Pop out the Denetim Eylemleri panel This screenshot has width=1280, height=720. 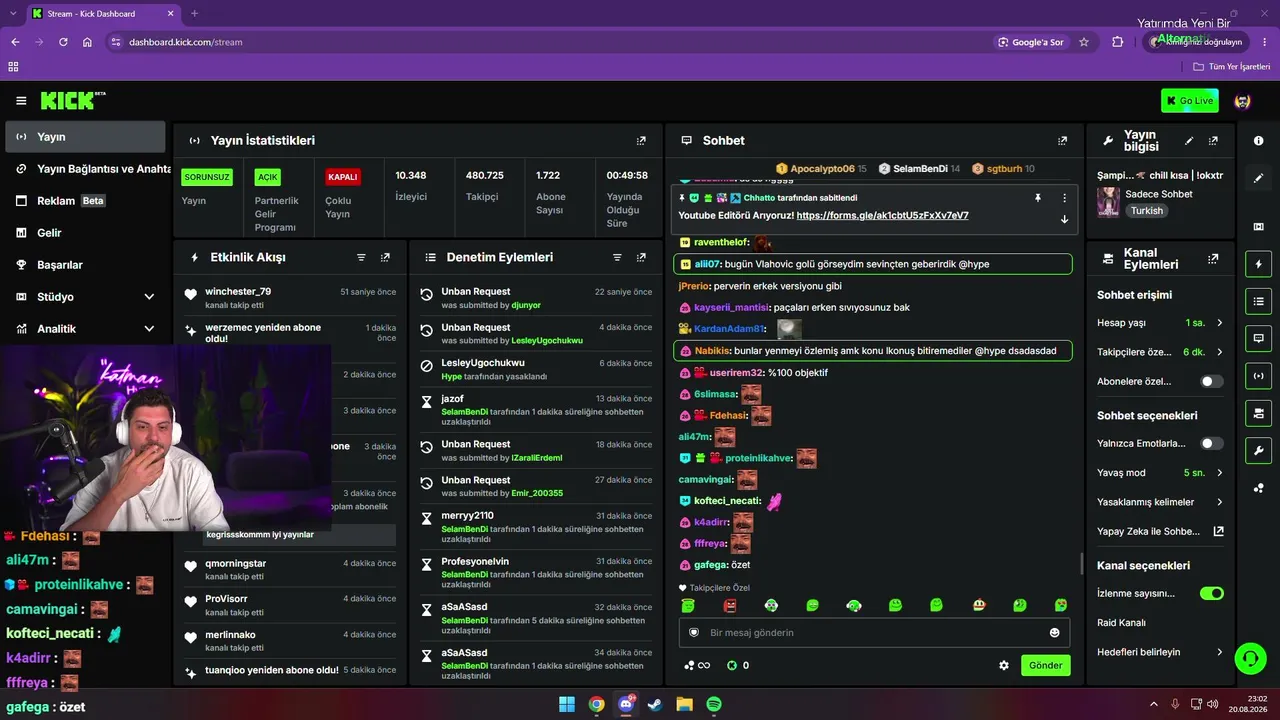pyautogui.click(x=641, y=257)
